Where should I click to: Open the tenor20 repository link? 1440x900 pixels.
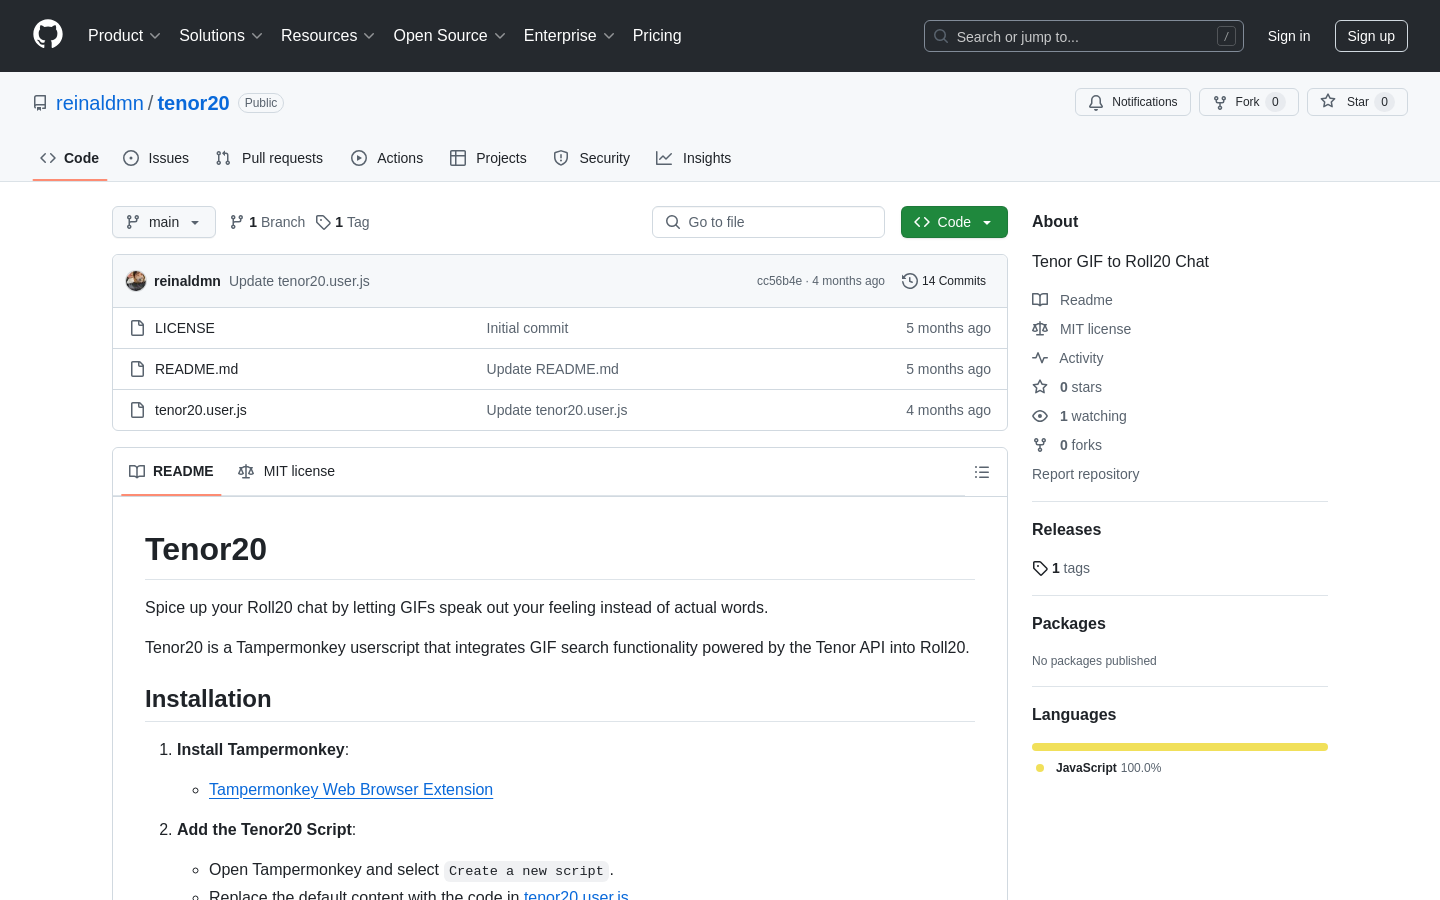193,103
